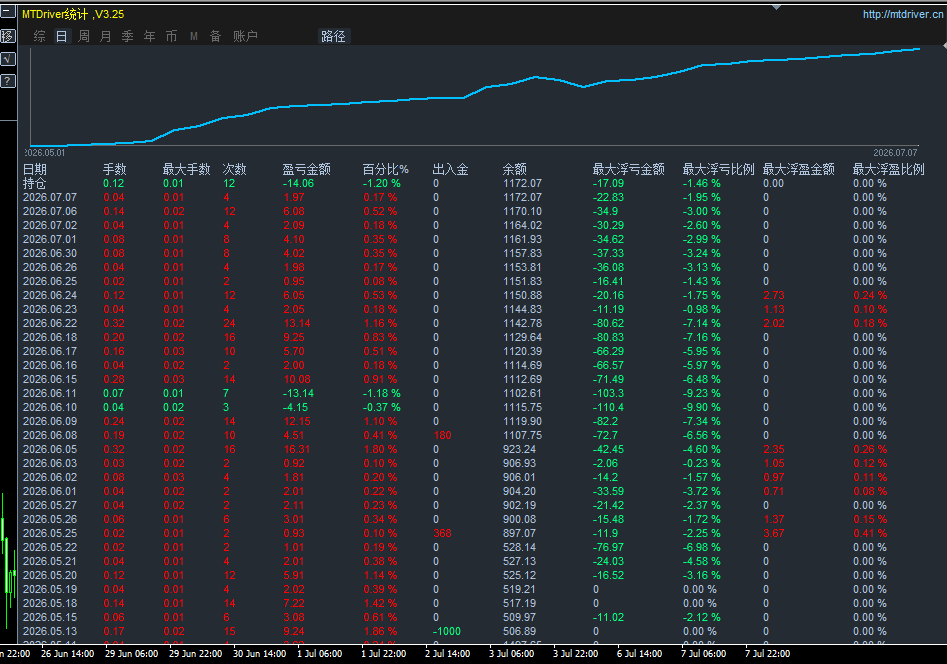Click the -1000 withdrawal value
The height and width of the screenshot is (664, 947).
click(x=447, y=631)
